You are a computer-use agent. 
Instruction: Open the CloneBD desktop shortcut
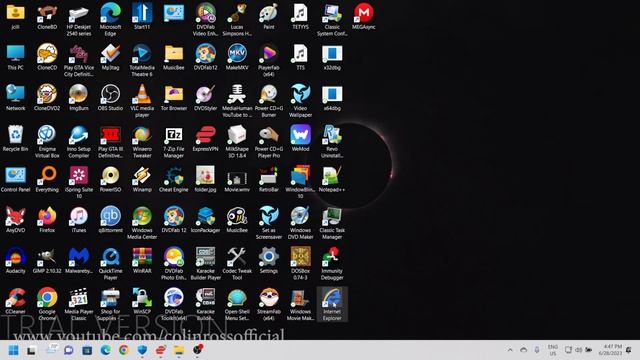(47, 17)
